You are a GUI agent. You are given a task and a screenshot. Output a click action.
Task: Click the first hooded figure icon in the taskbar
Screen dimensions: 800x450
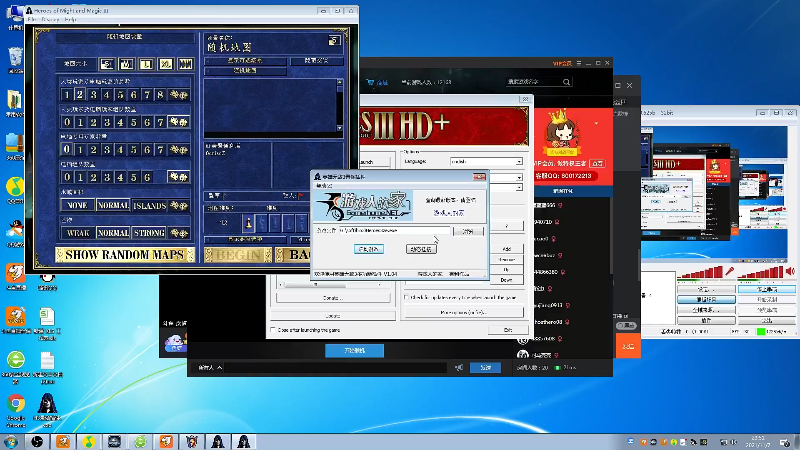click(x=218, y=441)
